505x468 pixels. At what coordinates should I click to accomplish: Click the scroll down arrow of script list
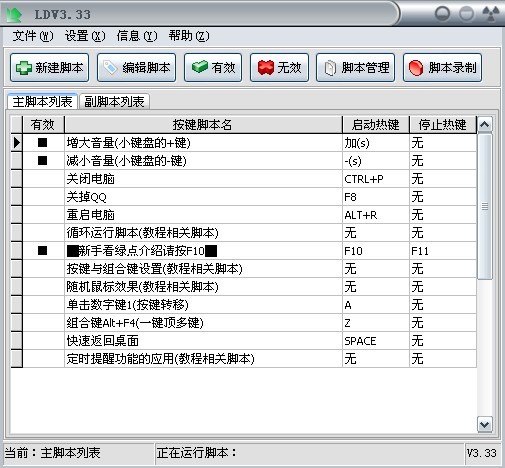point(485,425)
